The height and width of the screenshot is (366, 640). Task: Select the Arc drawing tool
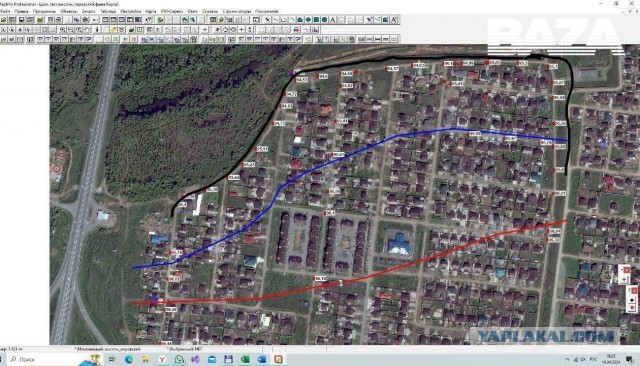pos(292,20)
